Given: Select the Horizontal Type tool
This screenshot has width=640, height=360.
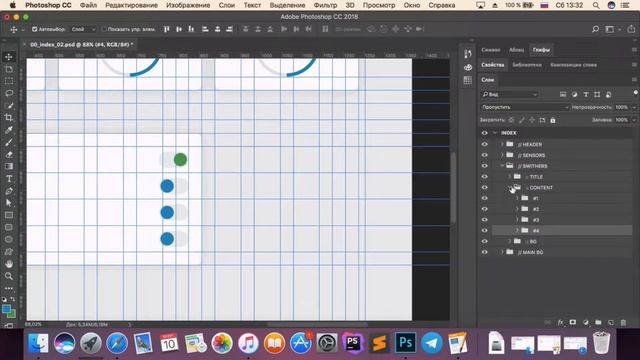Looking at the screenshot, I should click(9, 179).
